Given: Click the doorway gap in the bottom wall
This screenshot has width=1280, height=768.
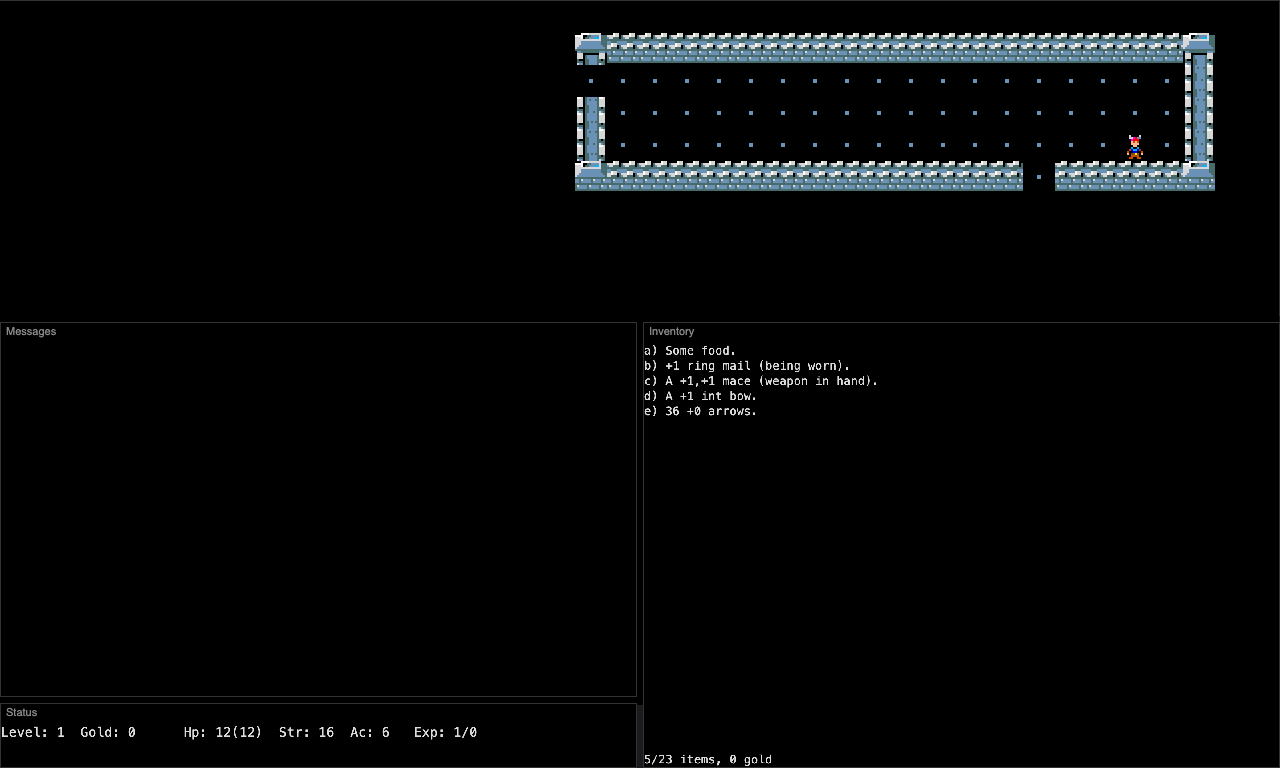Looking at the screenshot, I should coord(1039,177).
